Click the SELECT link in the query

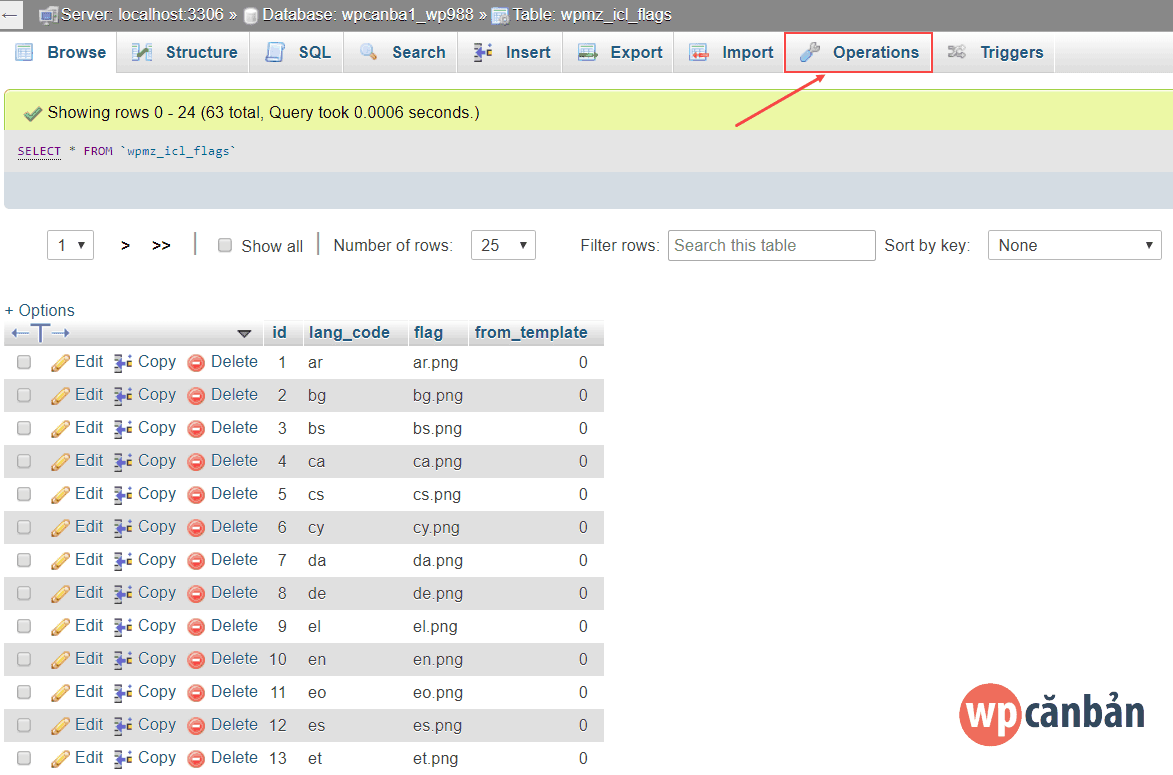[x=39, y=150]
